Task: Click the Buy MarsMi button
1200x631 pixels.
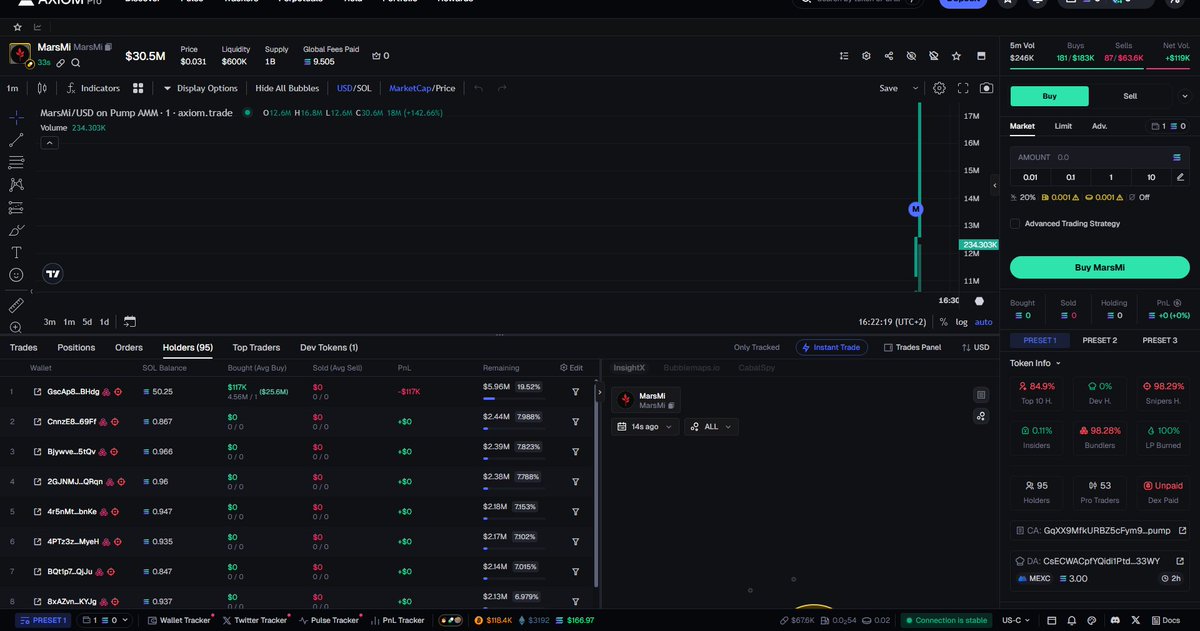Action: [x=1100, y=267]
